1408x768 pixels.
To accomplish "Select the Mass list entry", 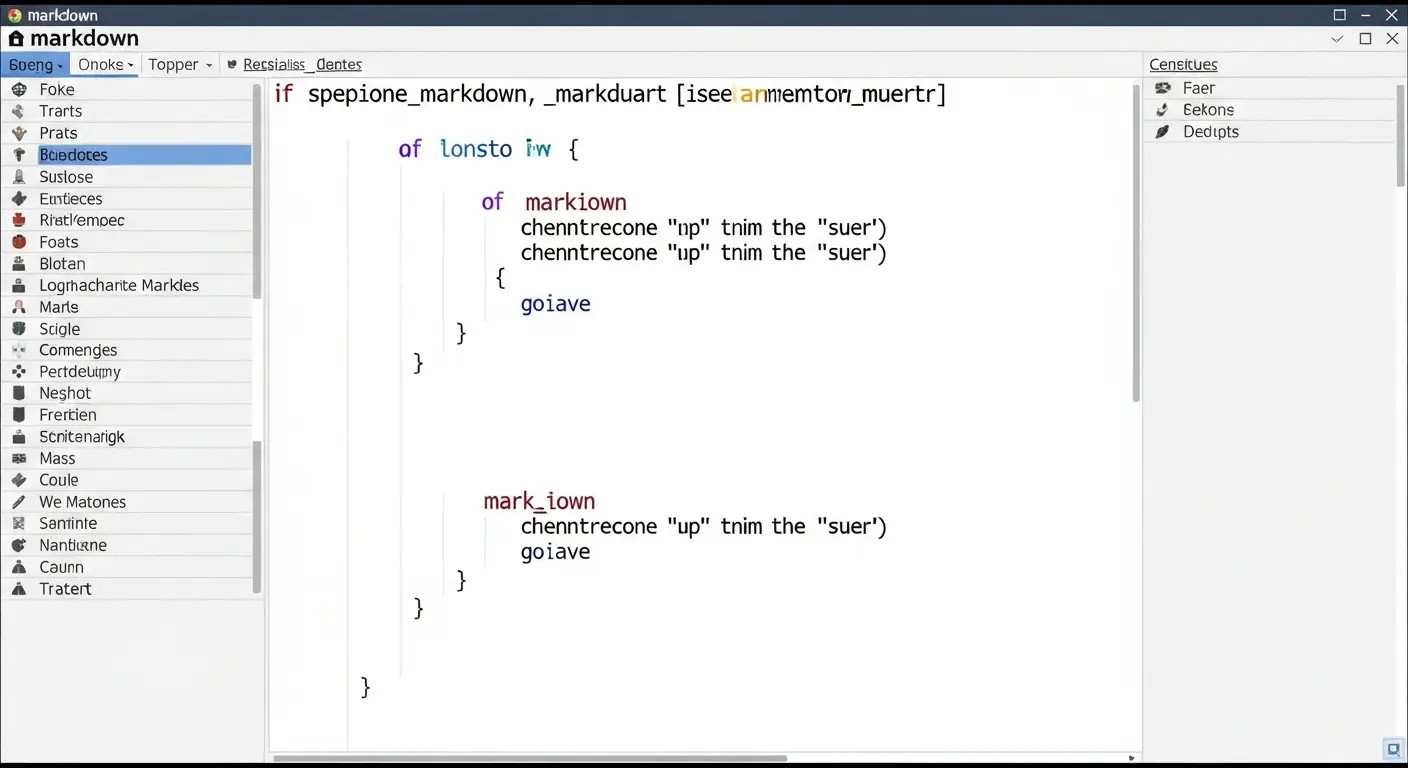I will tap(127, 458).
